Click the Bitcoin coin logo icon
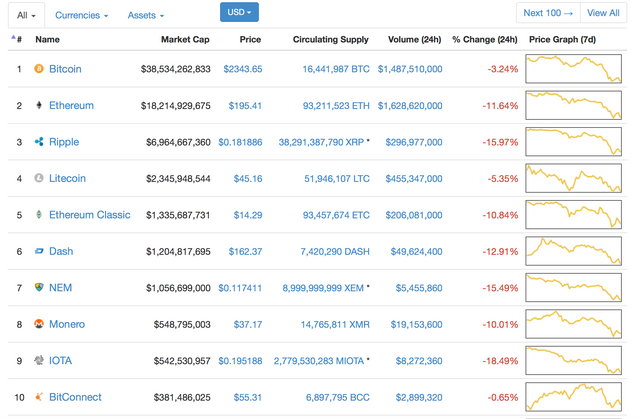Viewport: 640px width, 419px height. 39,69
